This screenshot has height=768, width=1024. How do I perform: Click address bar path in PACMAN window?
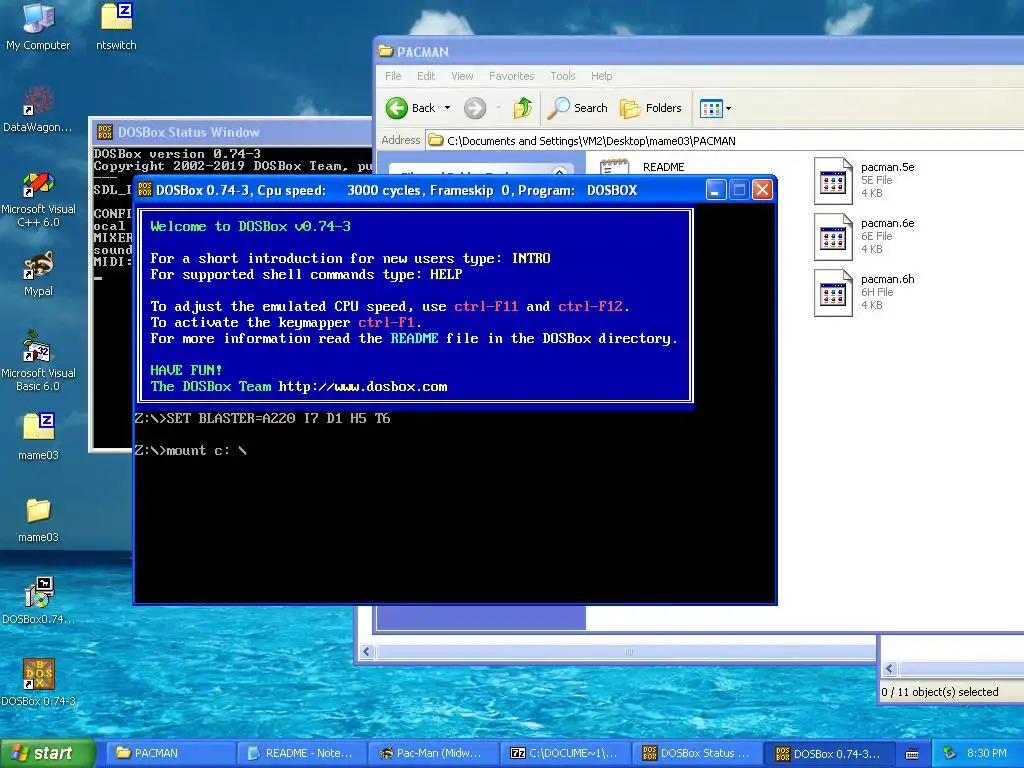tap(591, 140)
